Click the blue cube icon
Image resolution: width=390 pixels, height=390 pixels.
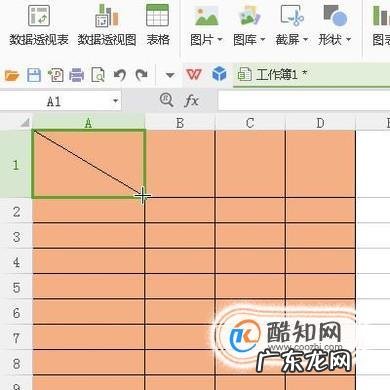(219, 74)
